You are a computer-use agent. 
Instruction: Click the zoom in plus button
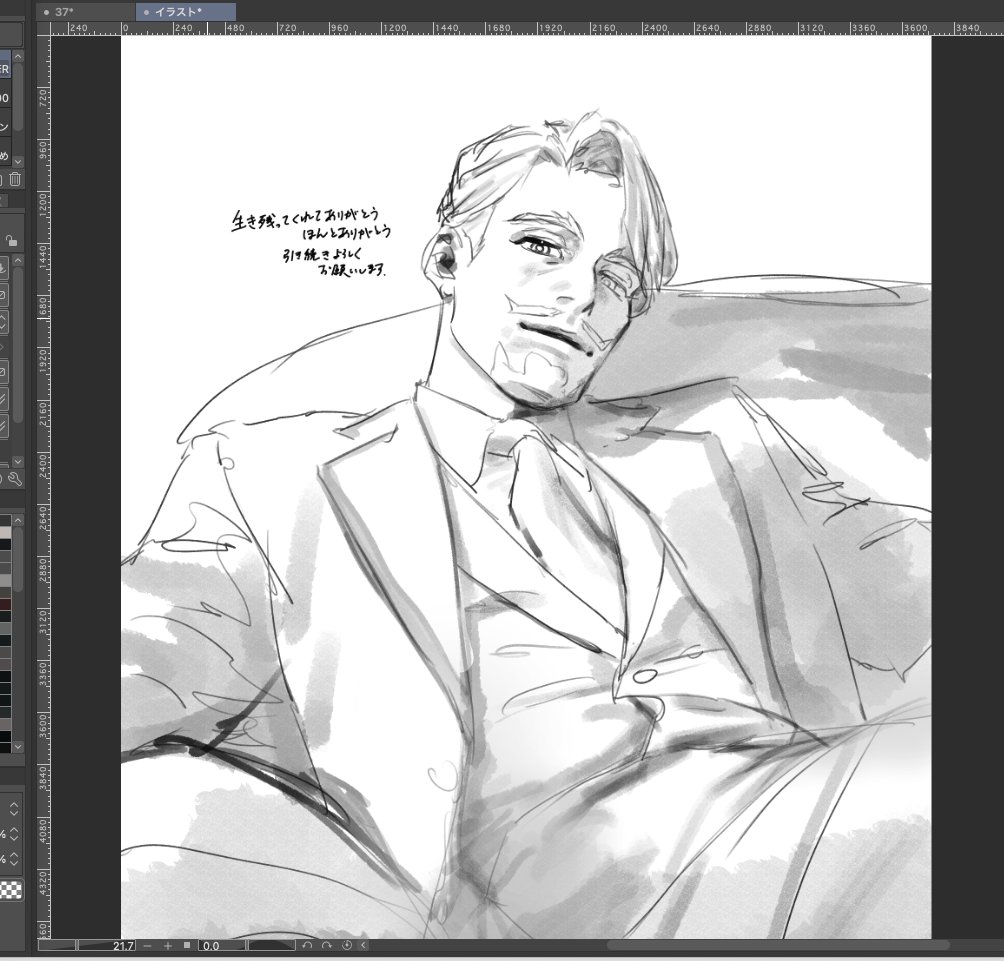pos(168,946)
